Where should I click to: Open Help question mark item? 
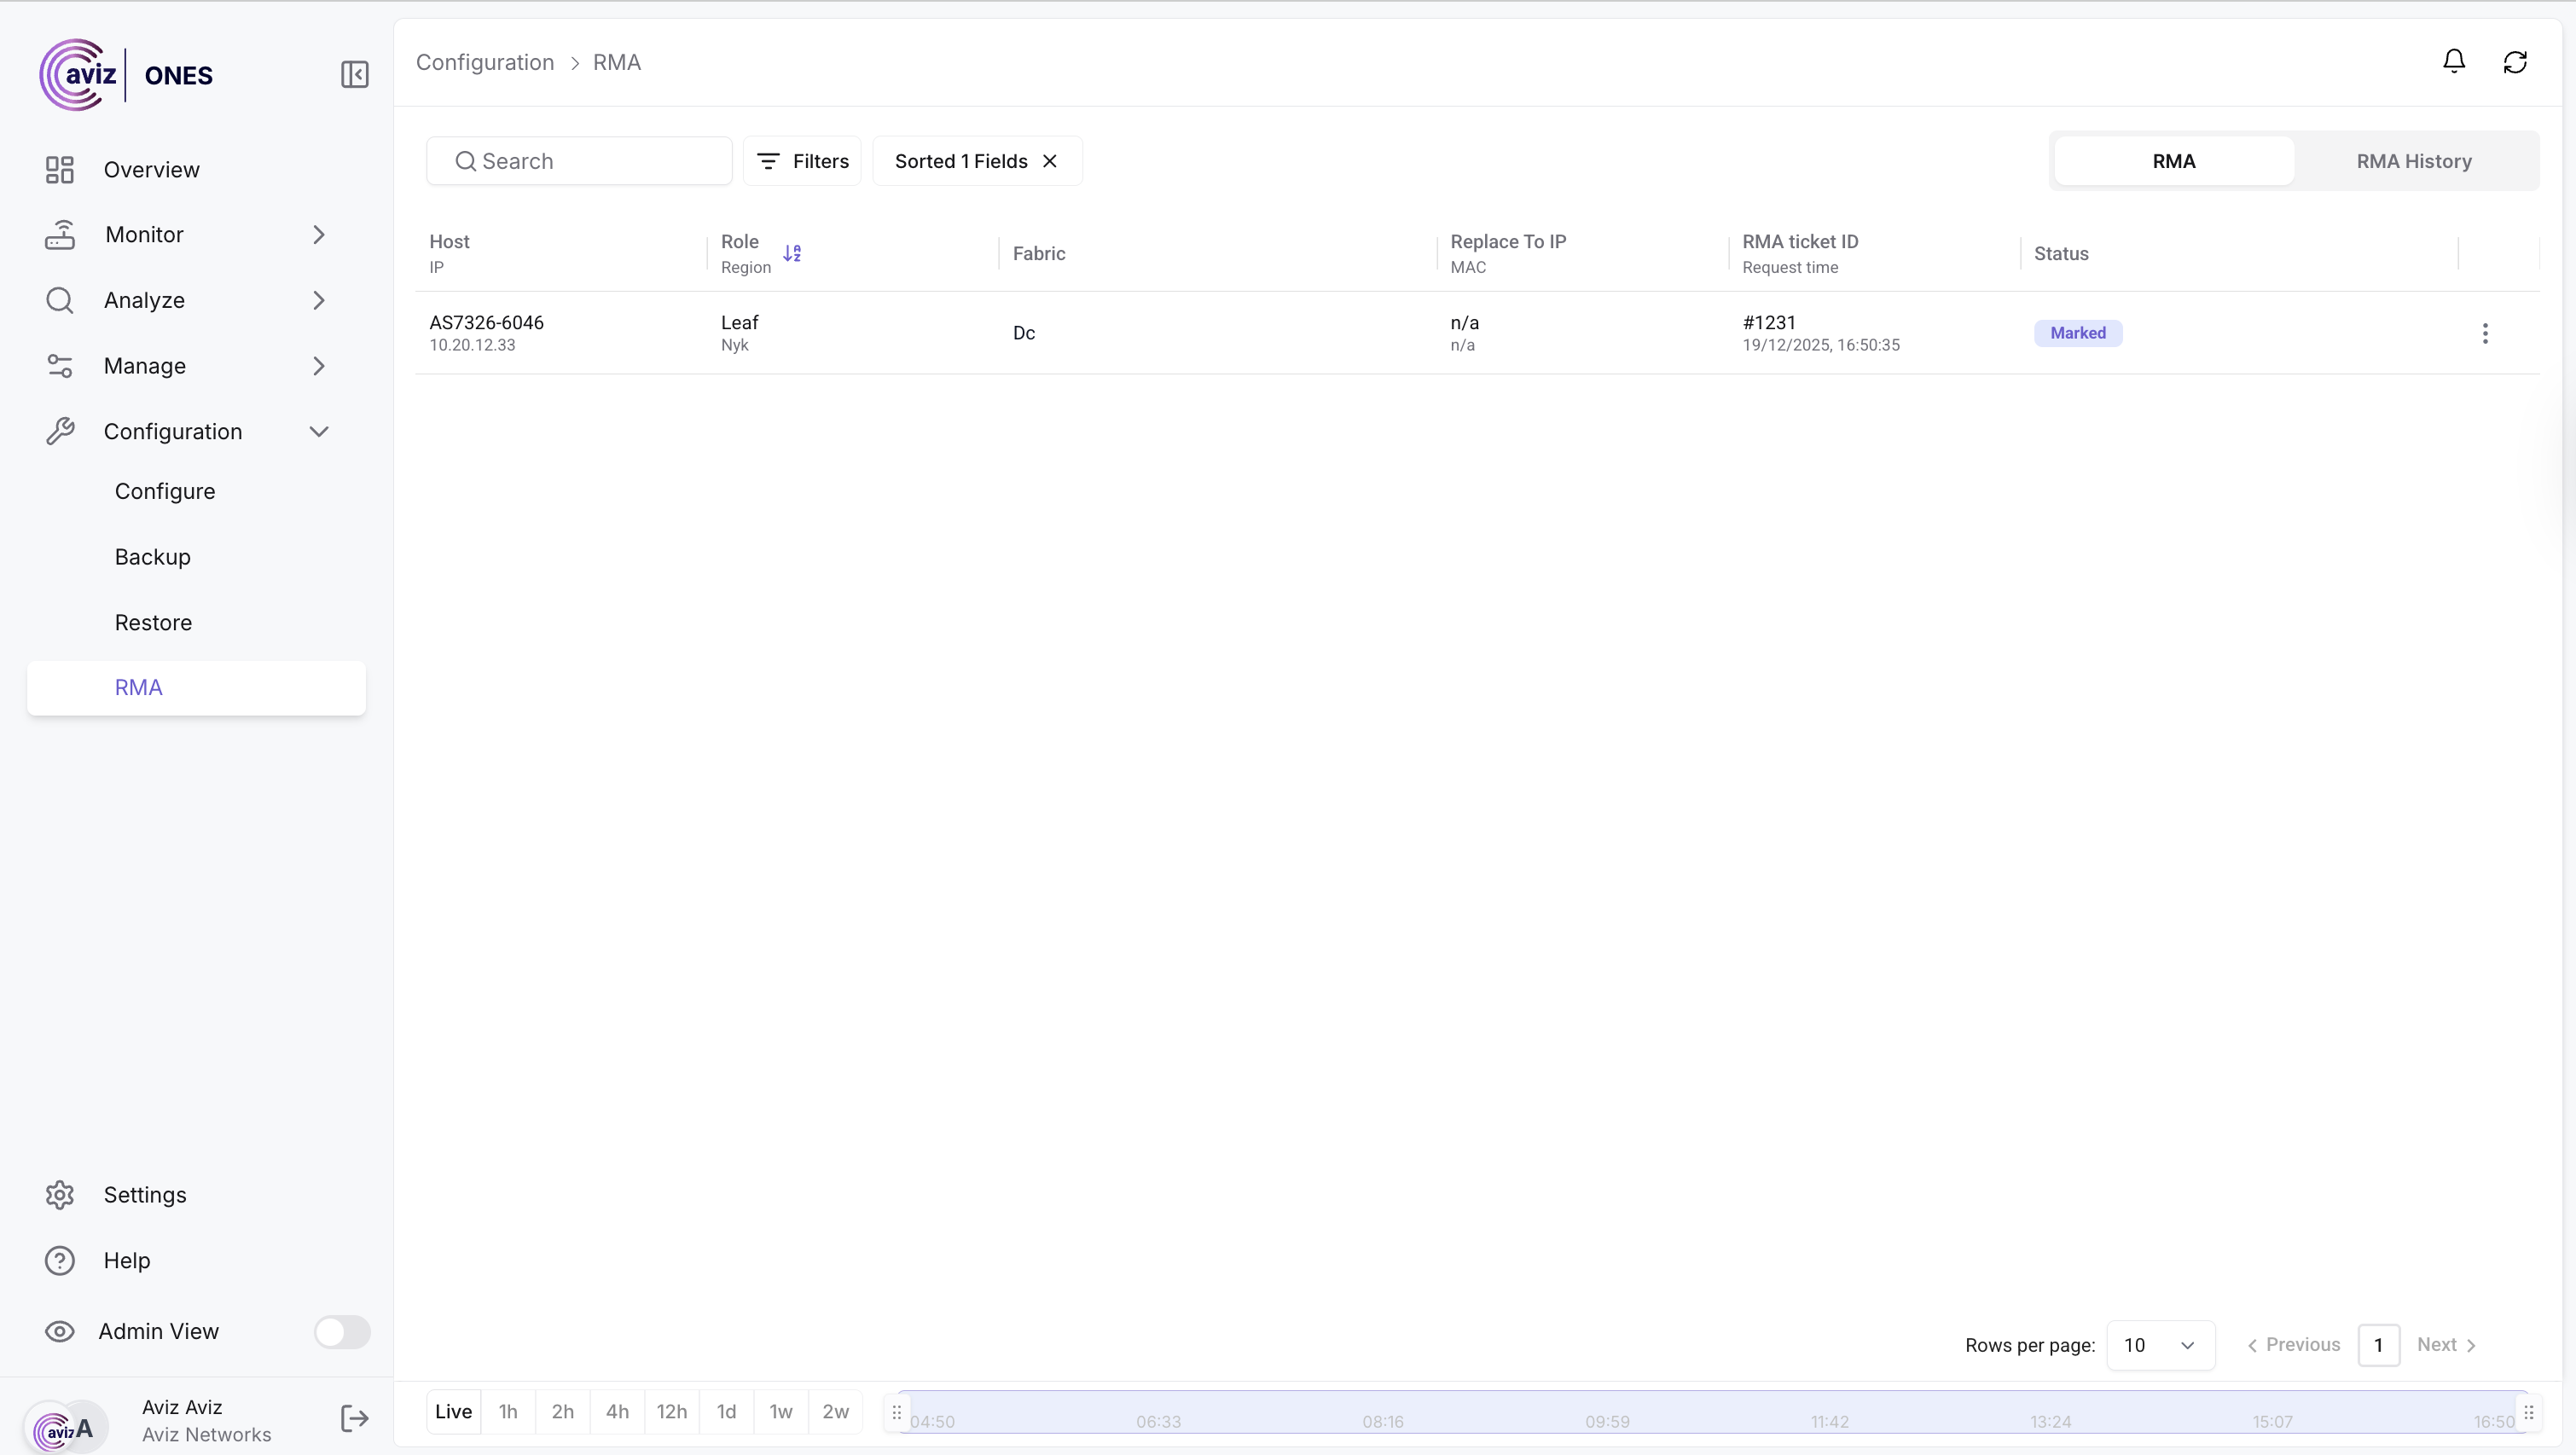[x=60, y=1260]
